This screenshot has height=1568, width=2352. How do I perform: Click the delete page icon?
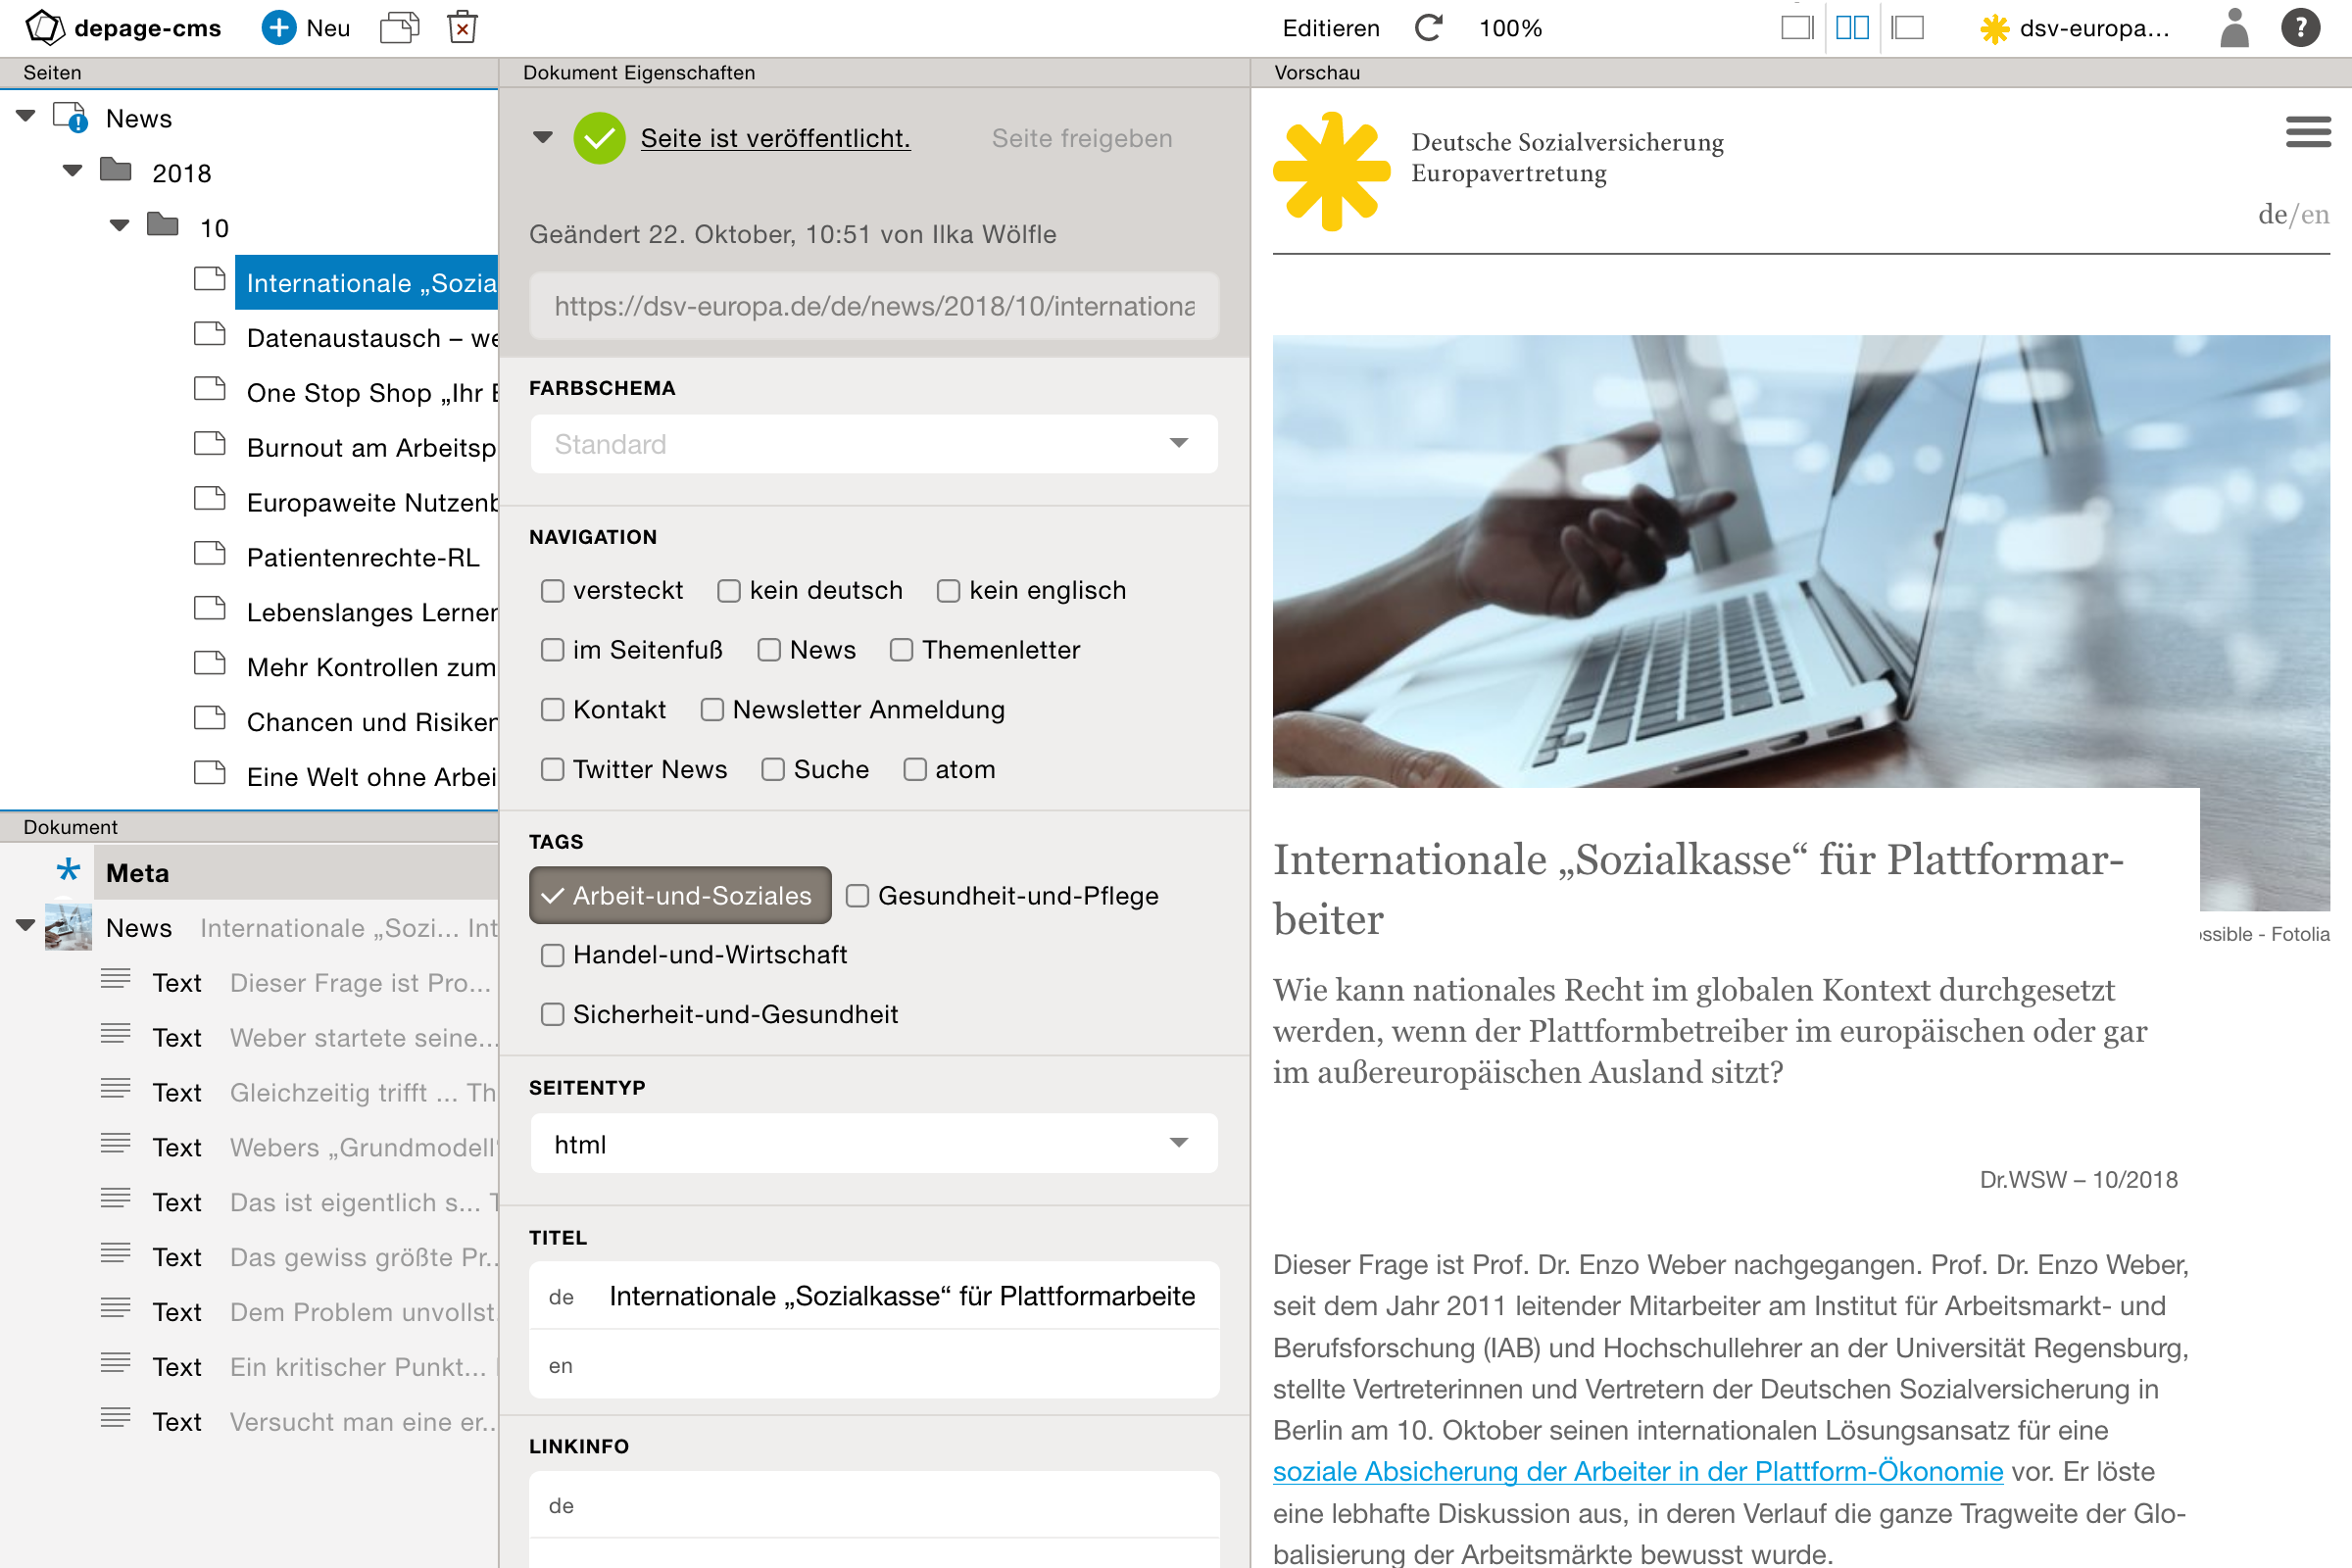[x=464, y=26]
